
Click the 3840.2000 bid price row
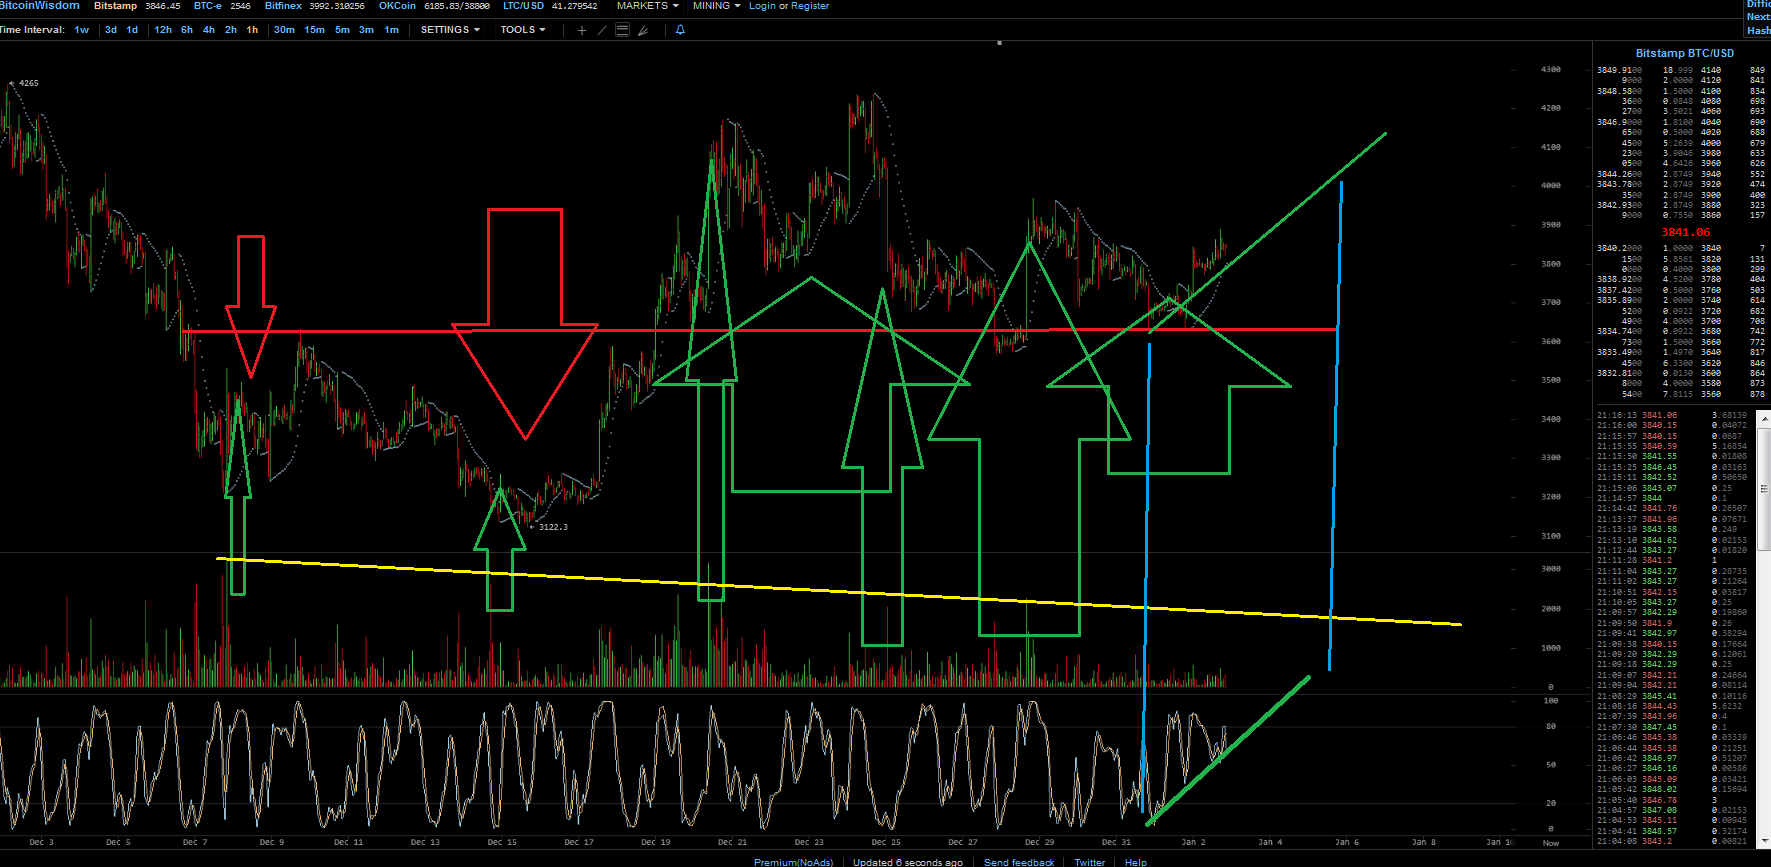coord(1681,248)
